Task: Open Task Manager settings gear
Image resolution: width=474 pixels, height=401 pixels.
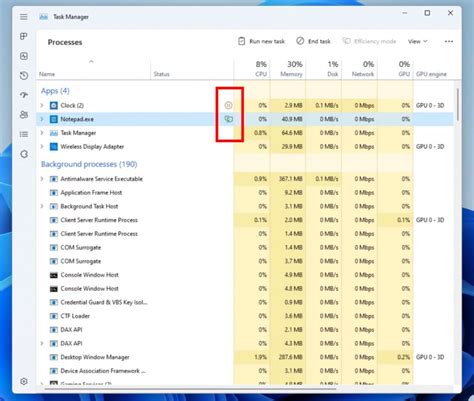Action: (24, 381)
